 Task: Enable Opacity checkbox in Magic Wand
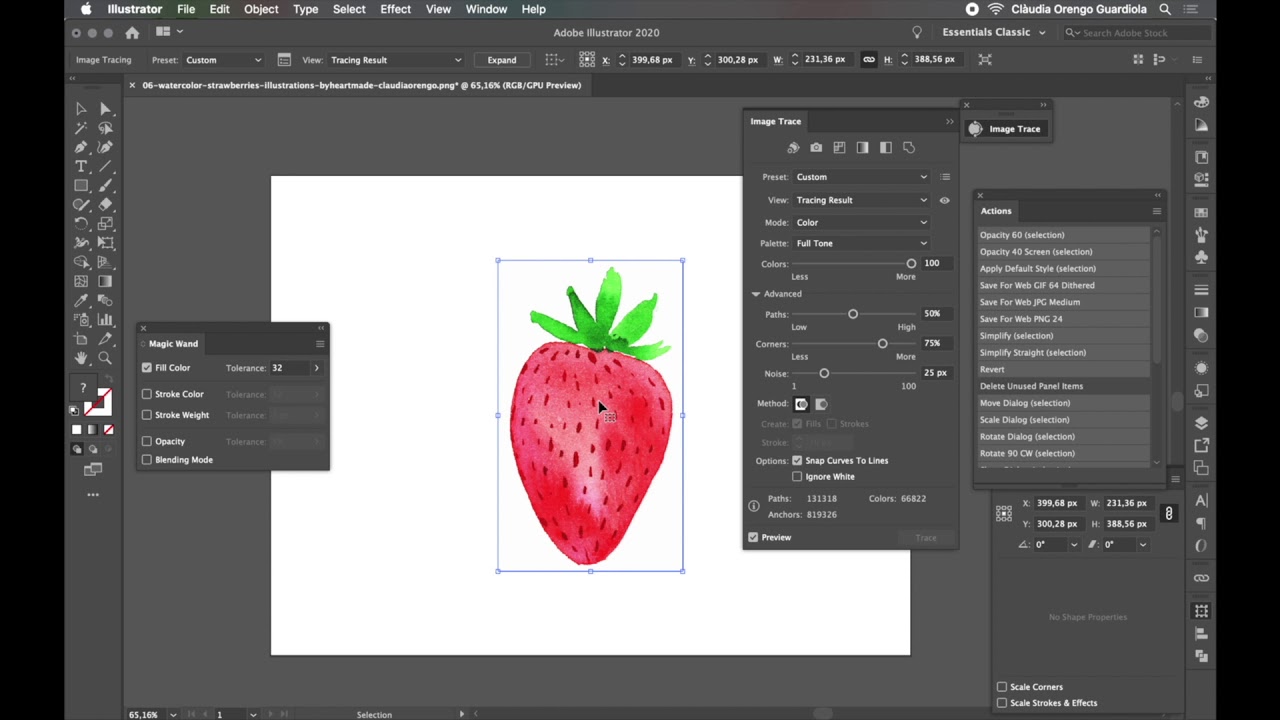[x=147, y=441]
